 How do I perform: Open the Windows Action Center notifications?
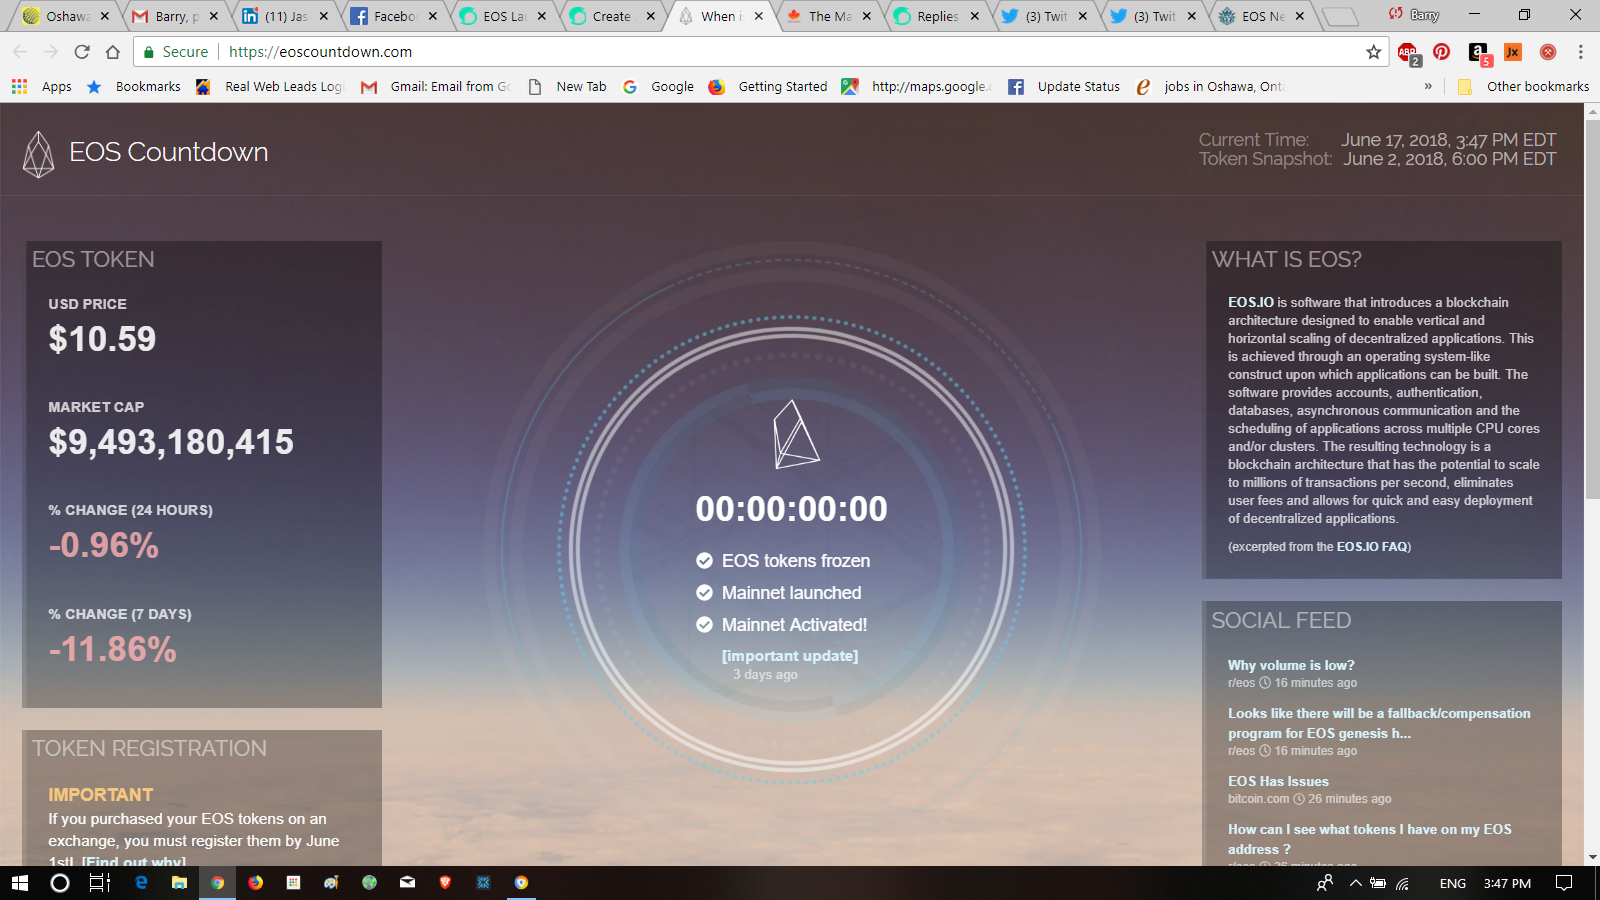click(1564, 883)
